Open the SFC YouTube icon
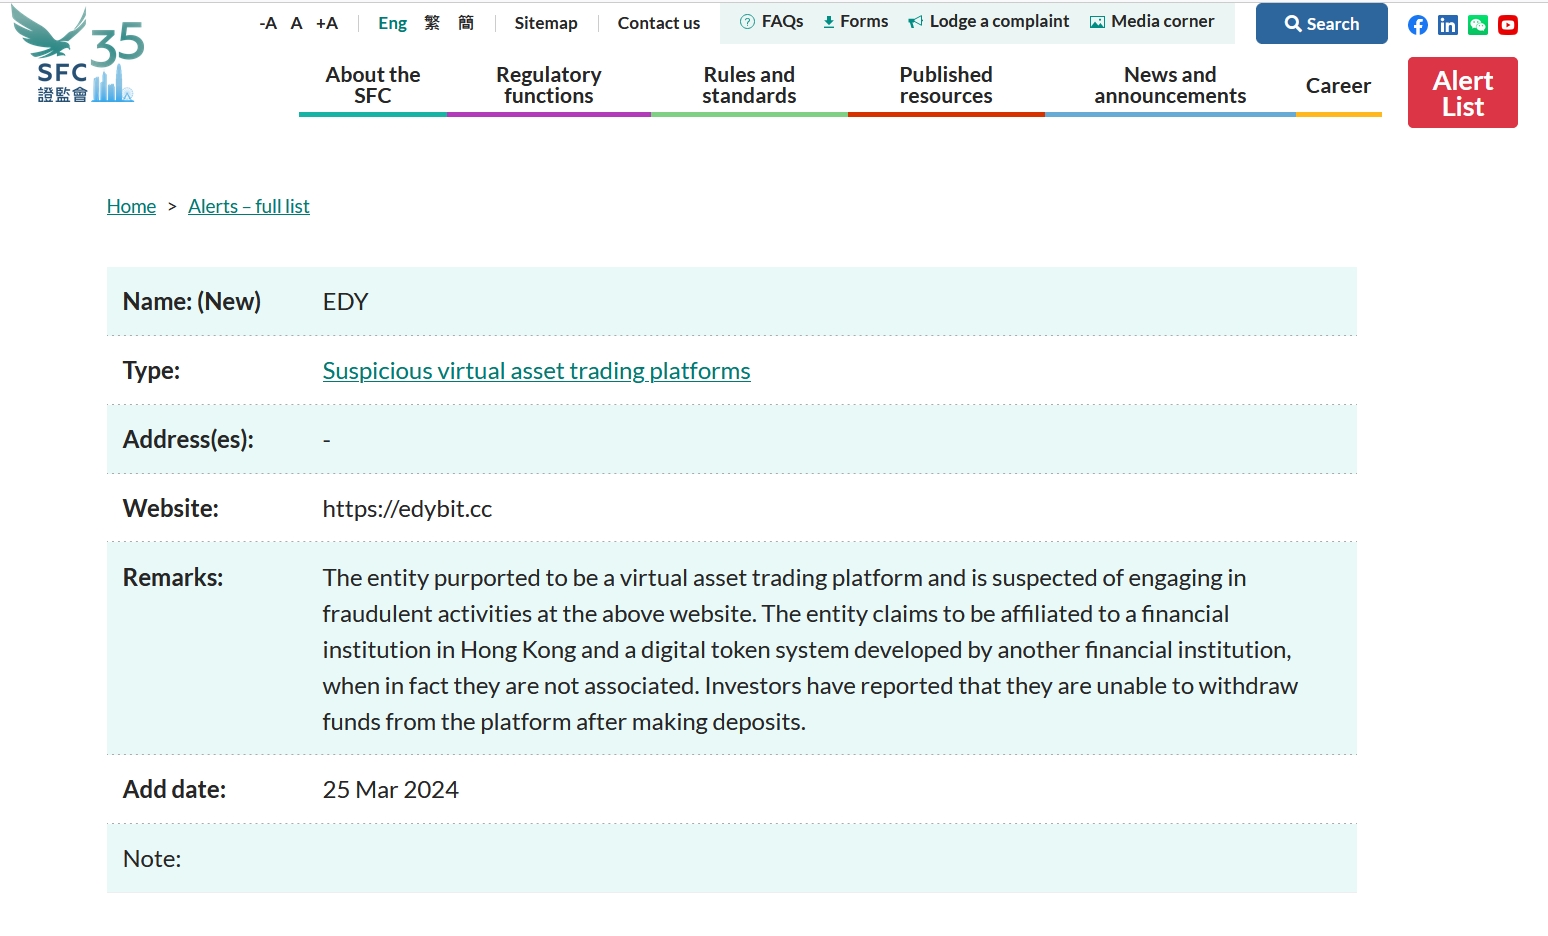1548x936 pixels. (1508, 25)
